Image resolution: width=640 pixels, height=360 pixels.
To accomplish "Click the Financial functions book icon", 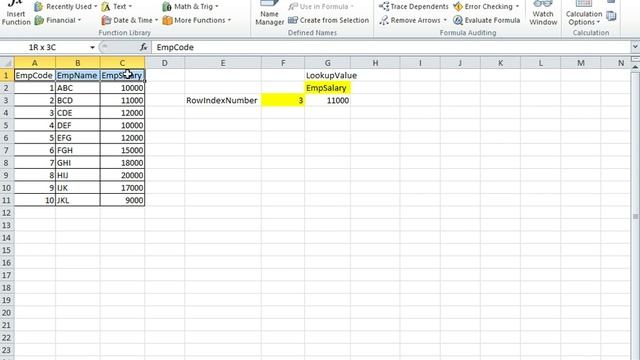I will click(x=39, y=20).
